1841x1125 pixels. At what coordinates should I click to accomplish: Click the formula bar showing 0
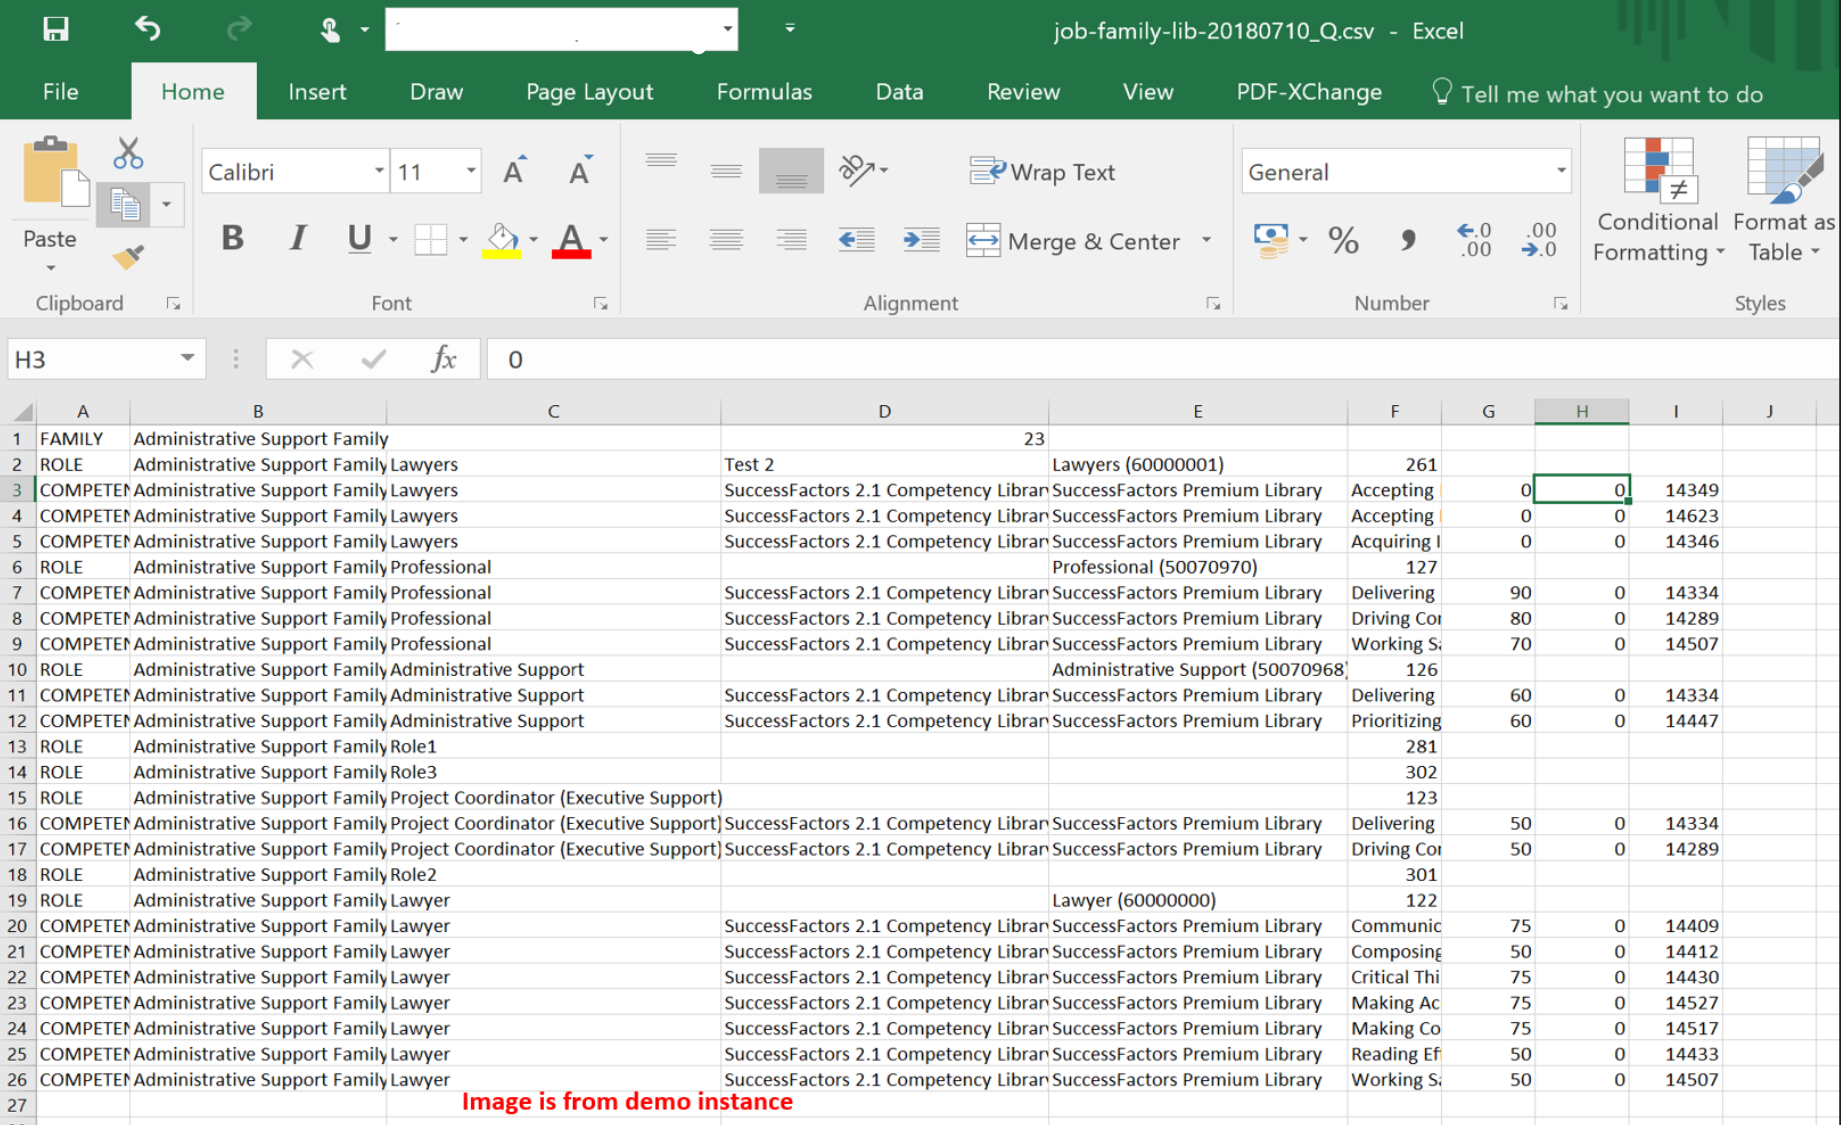point(1162,359)
